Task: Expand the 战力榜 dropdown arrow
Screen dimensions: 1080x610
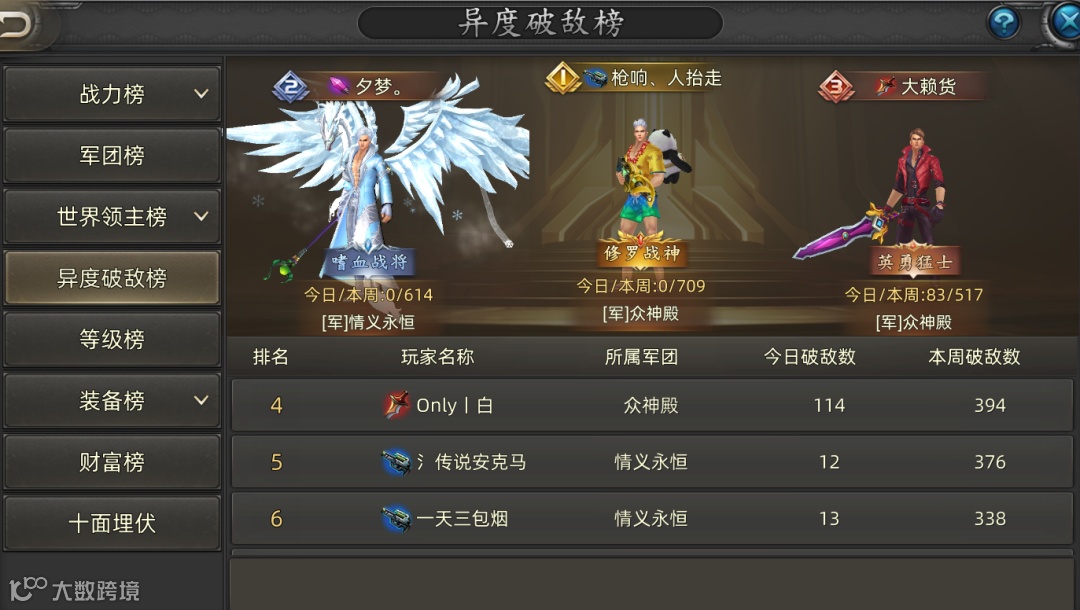Action: pos(201,93)
